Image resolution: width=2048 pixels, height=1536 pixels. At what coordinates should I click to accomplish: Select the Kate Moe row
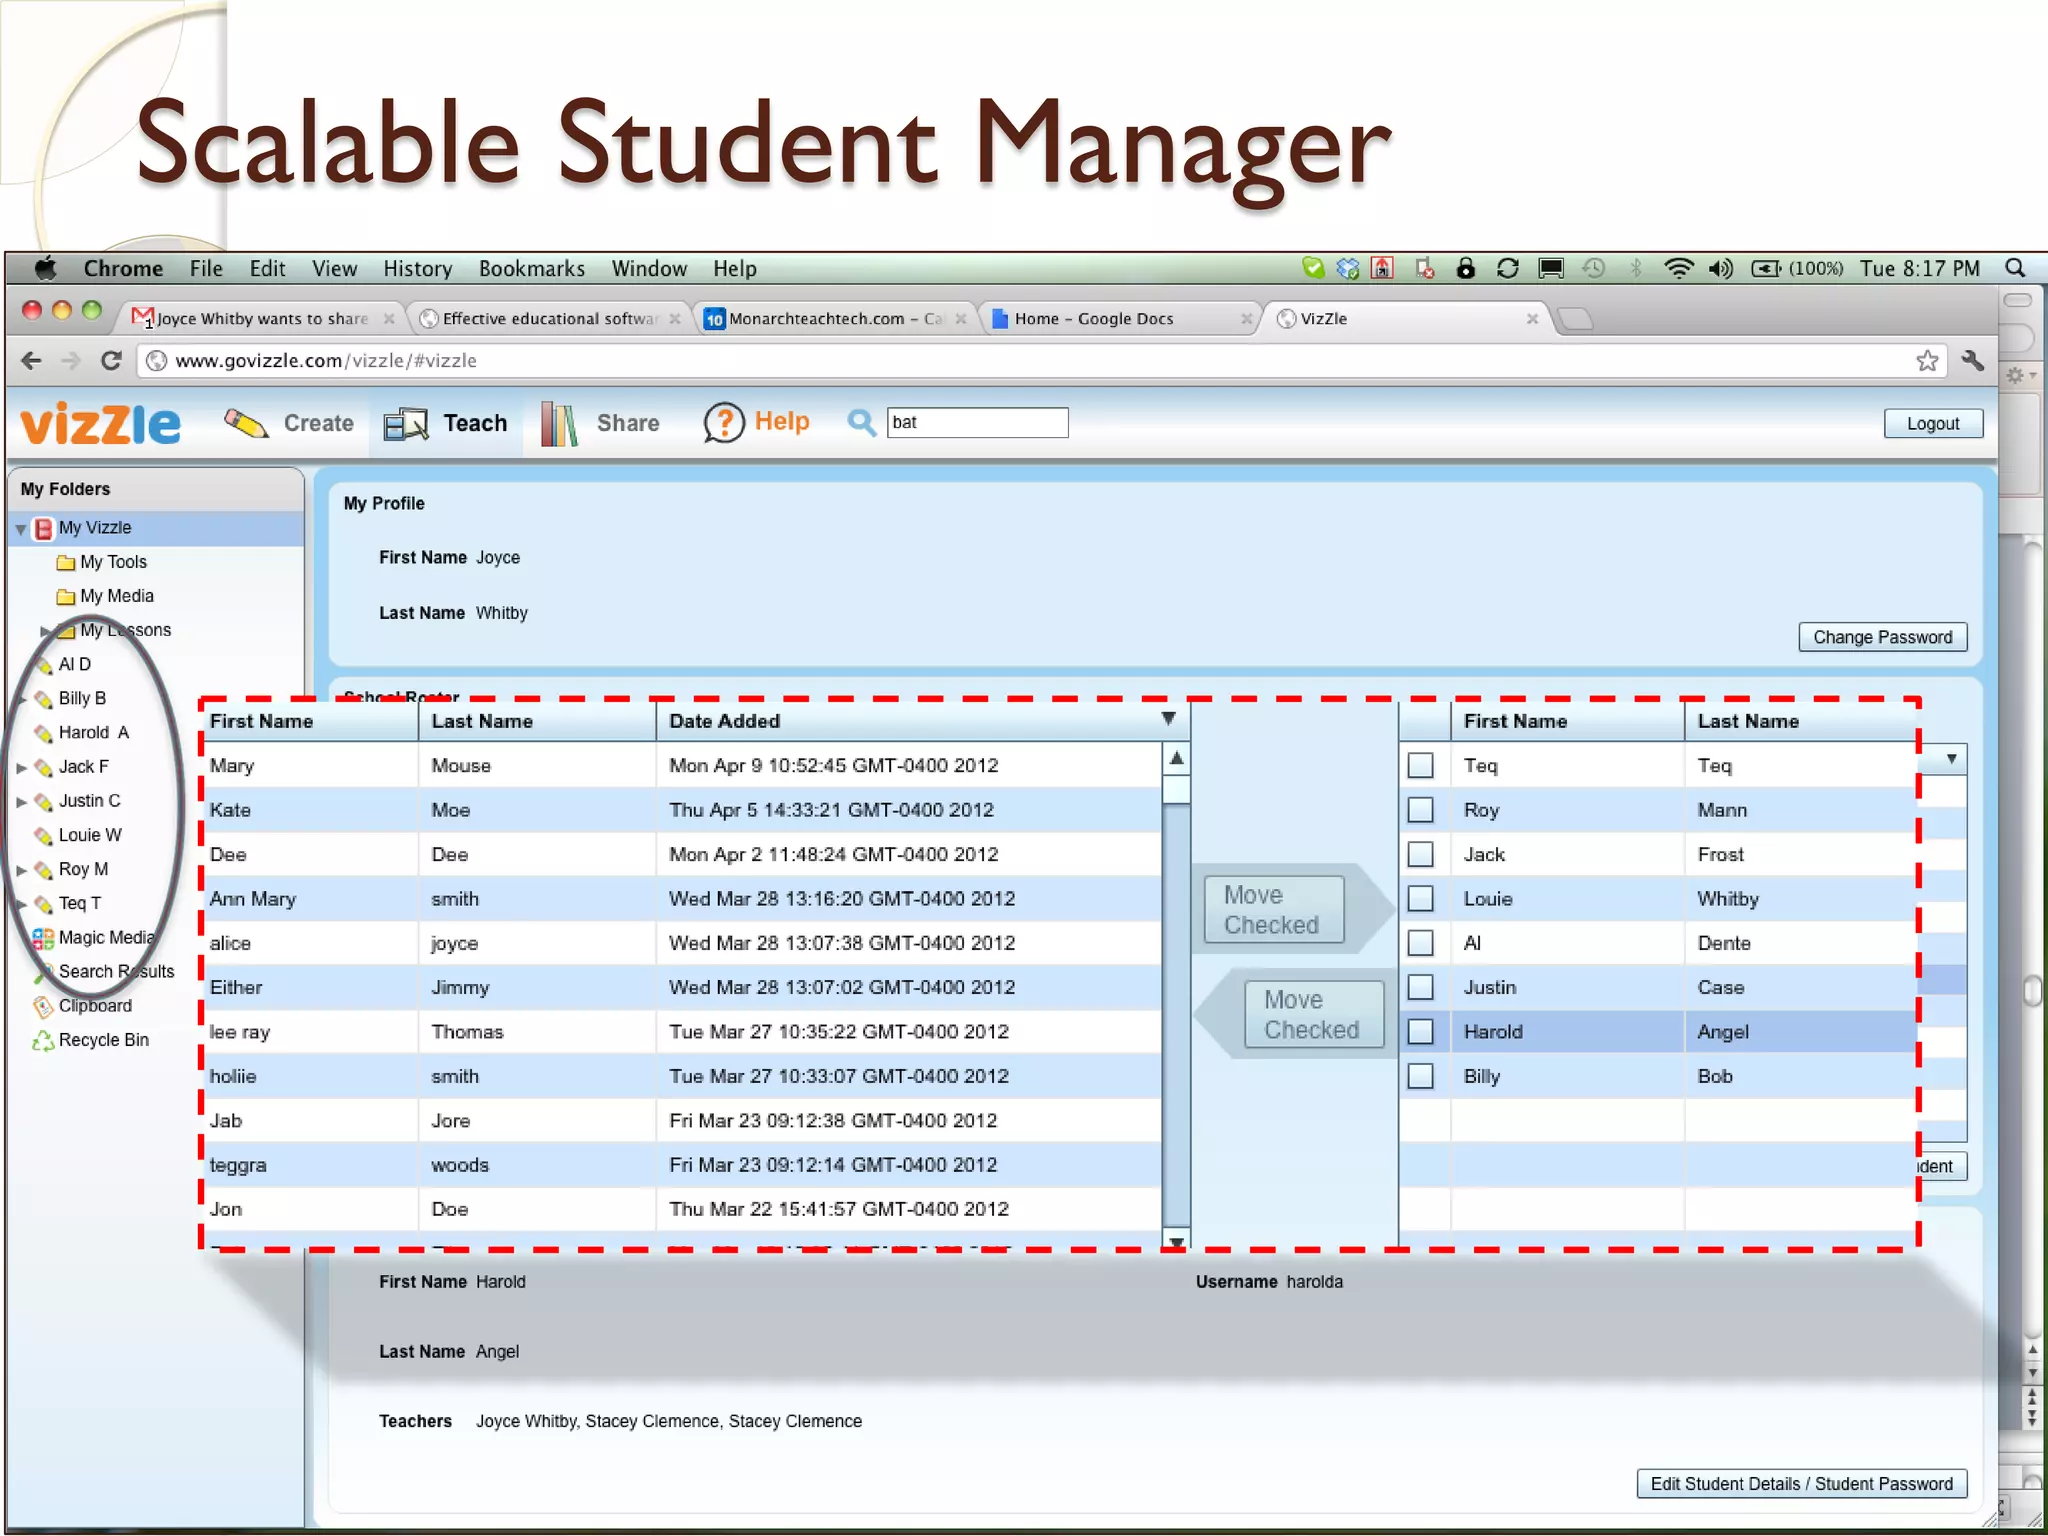pos(683,810)
